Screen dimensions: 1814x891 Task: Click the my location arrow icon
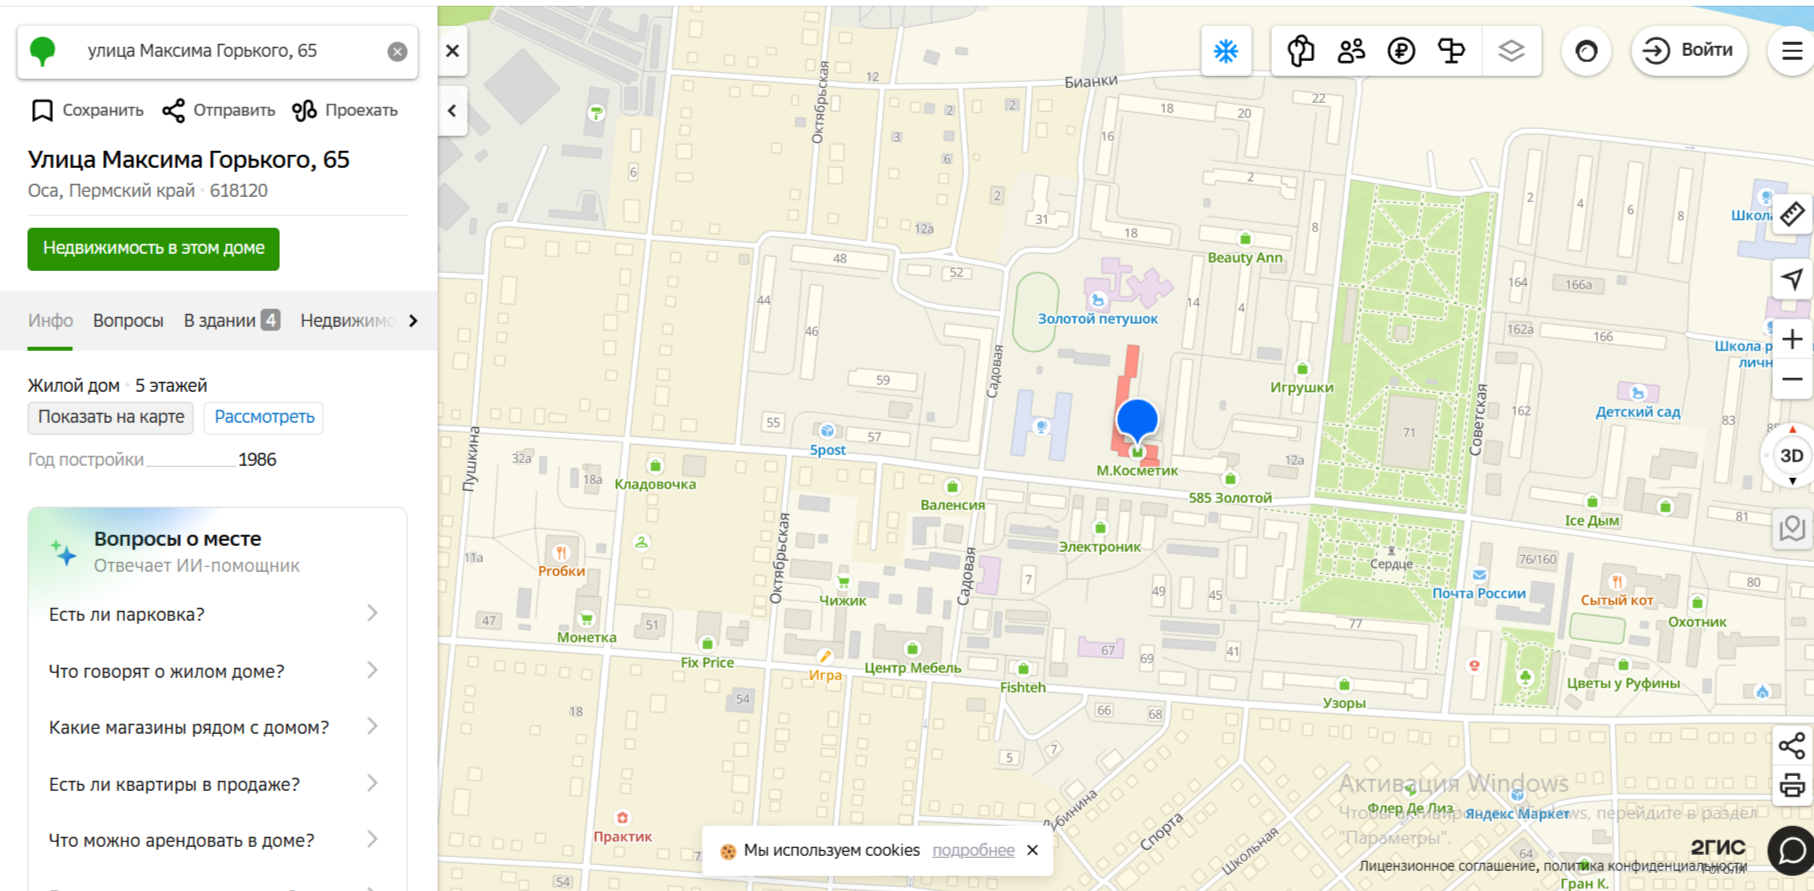1792,280
